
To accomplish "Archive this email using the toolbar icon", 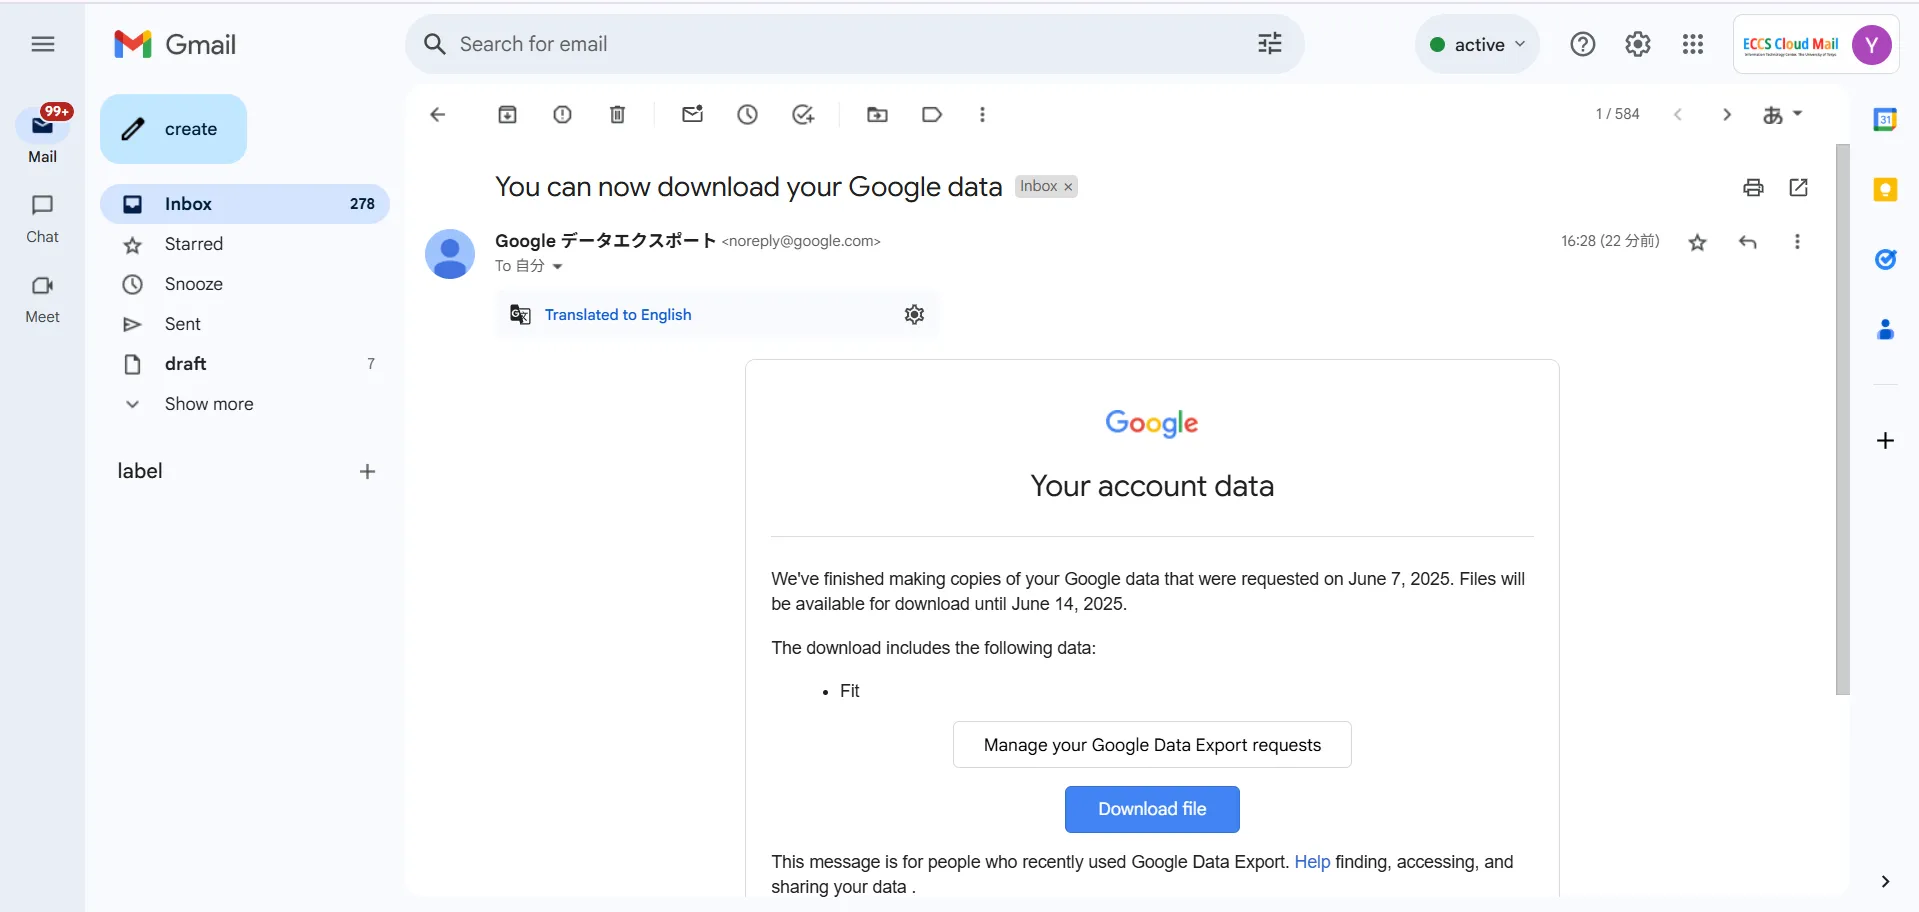I will [507, 115].
